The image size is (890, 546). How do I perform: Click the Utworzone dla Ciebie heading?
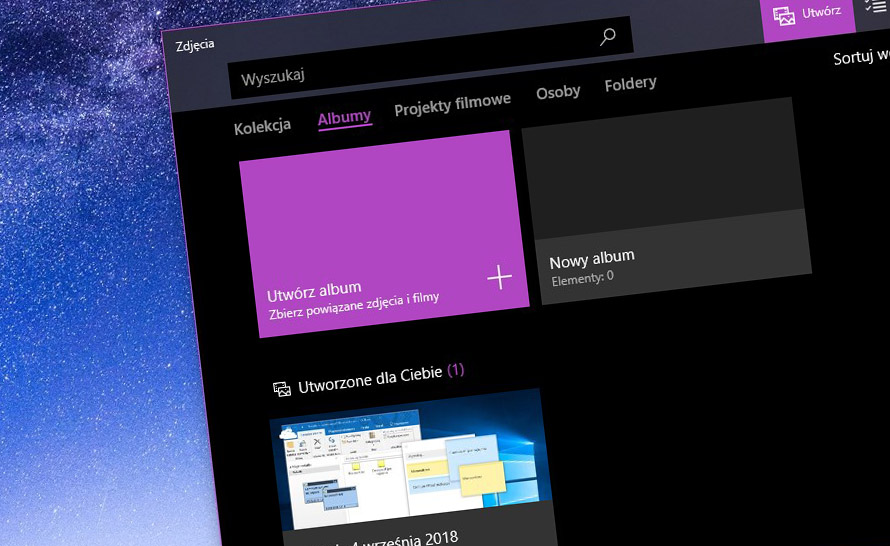(x=380, y=378)
